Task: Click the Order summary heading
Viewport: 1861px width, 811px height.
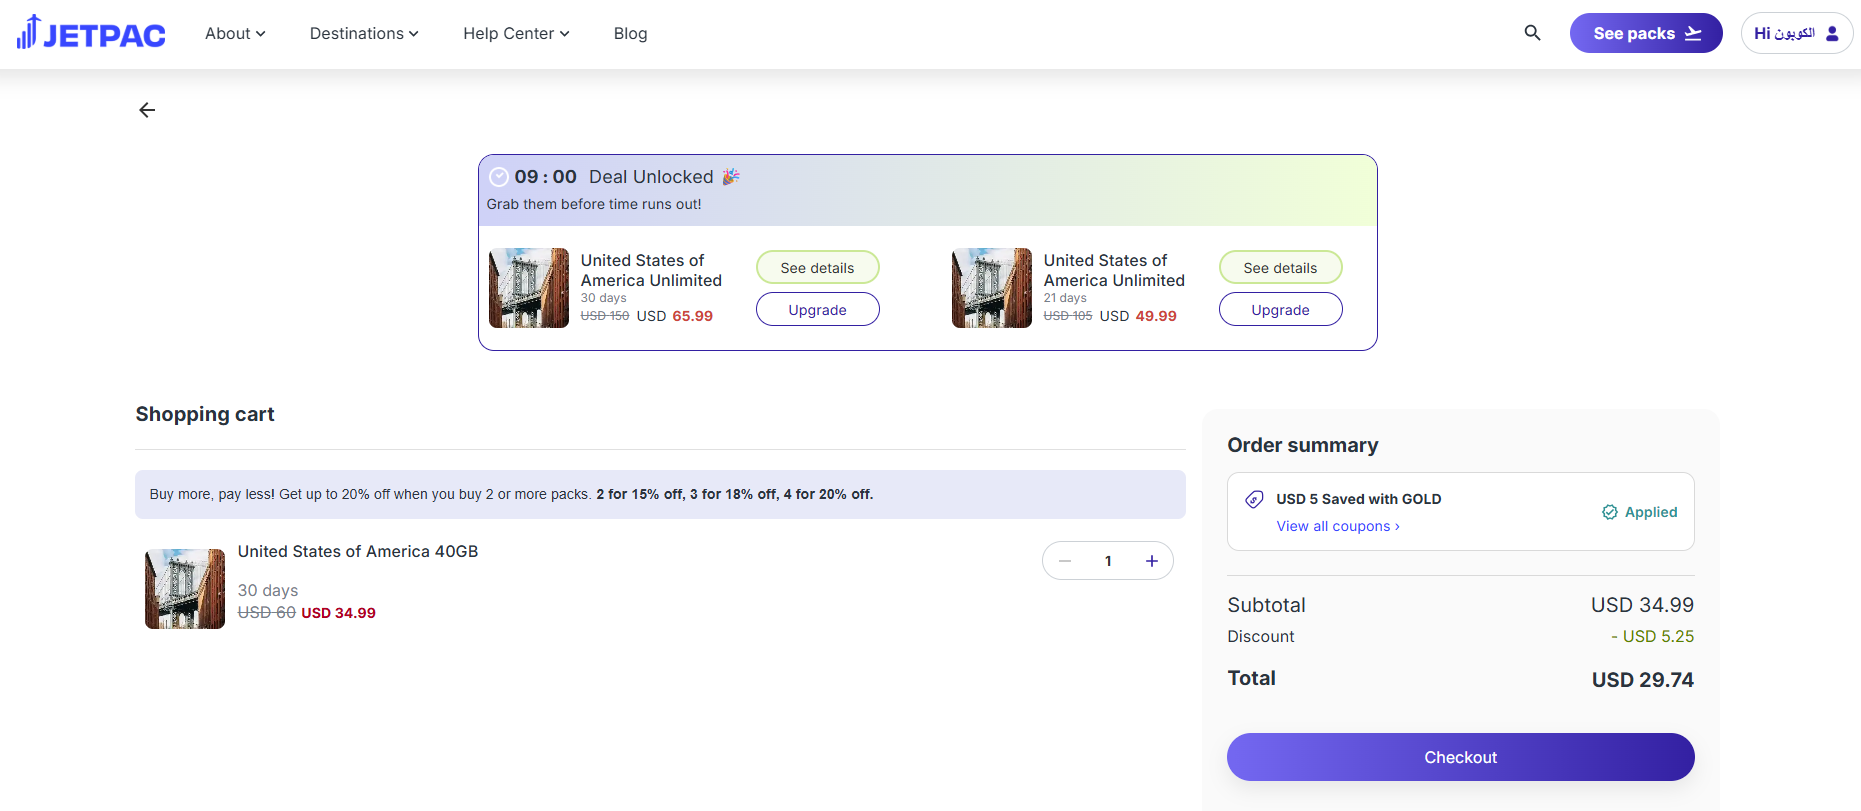Action: tap(1303, 445)
